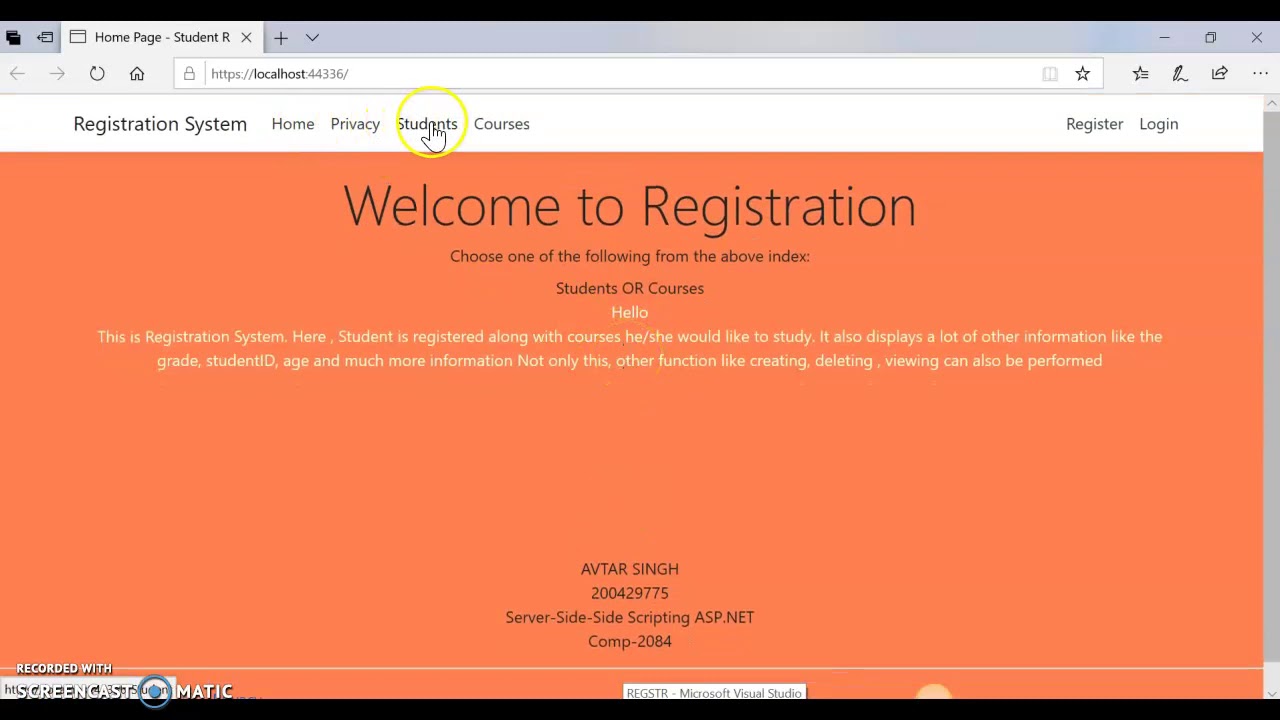Reload the page with refresh icon
Screen dimensions: 1280x720
[97, 74]
